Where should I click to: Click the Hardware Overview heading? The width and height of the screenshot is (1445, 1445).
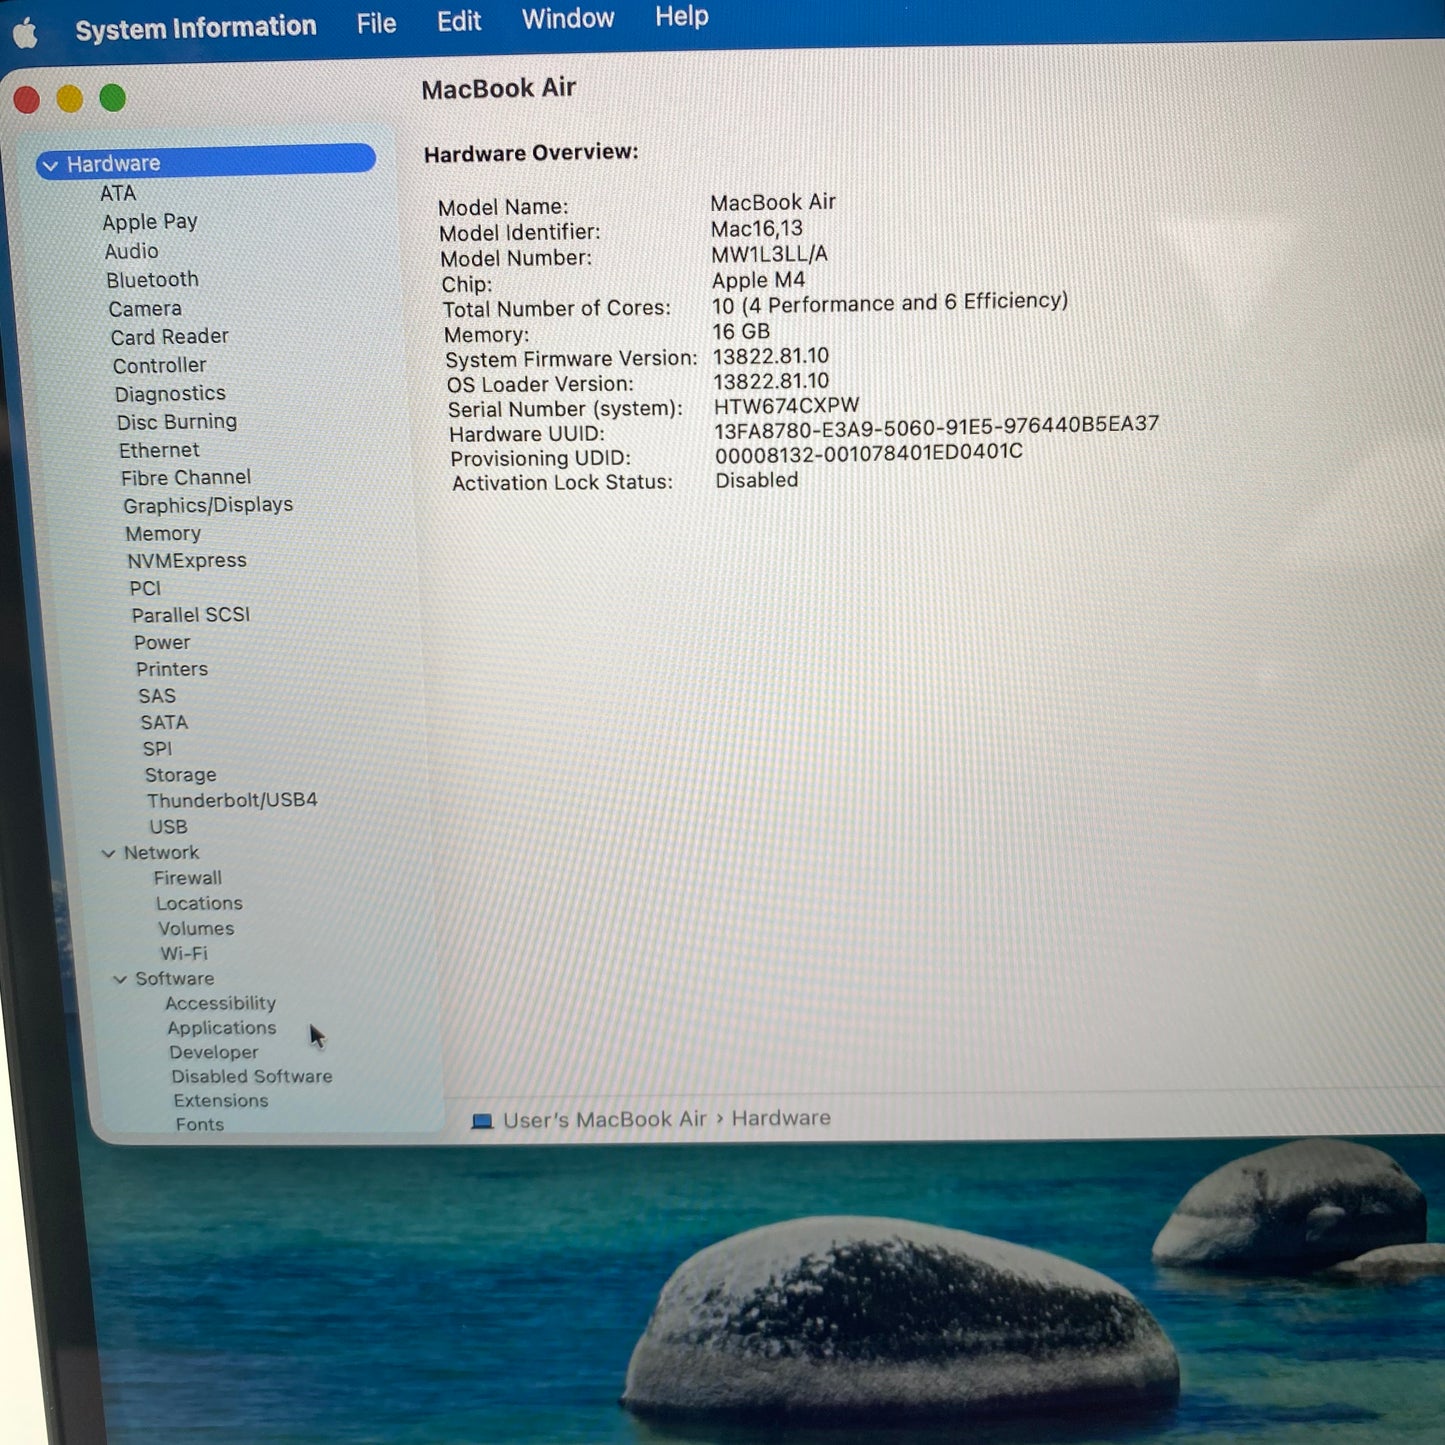pos(530,153)
